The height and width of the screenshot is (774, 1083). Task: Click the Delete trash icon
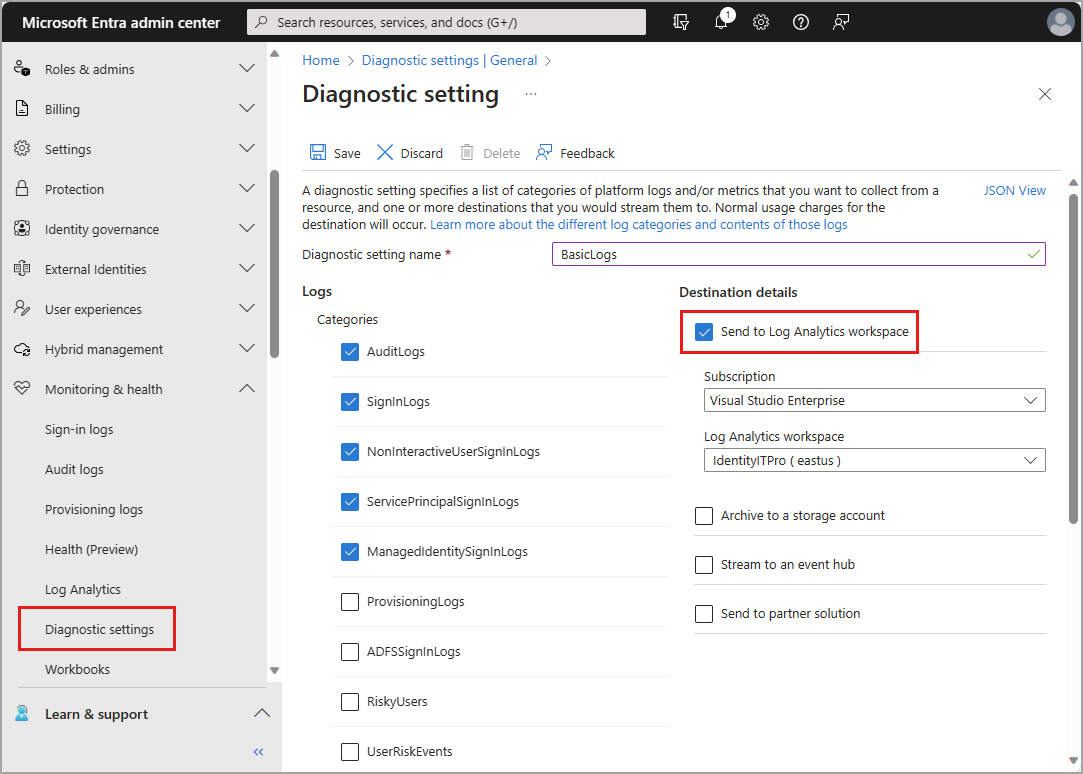[x=469, y=152]
